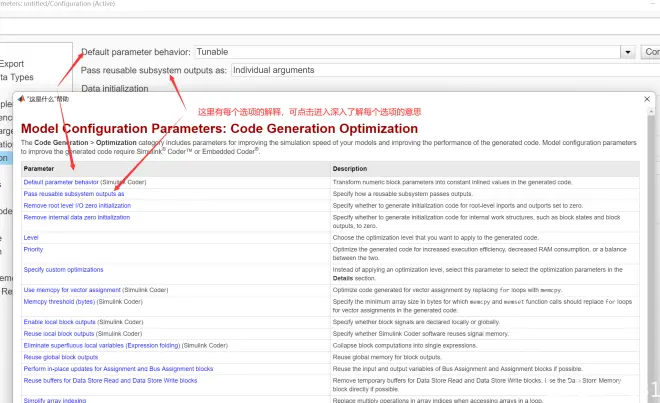This screenshot has width=660, height=403.
Task: Click the help page title heading
Action: 219,128
